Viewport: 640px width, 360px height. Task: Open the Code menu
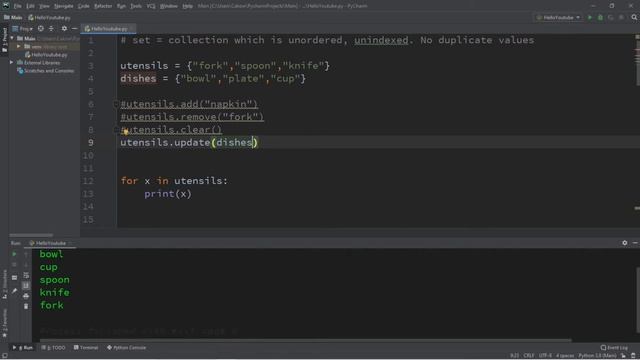pyautogui.click(x=84, y=6)
